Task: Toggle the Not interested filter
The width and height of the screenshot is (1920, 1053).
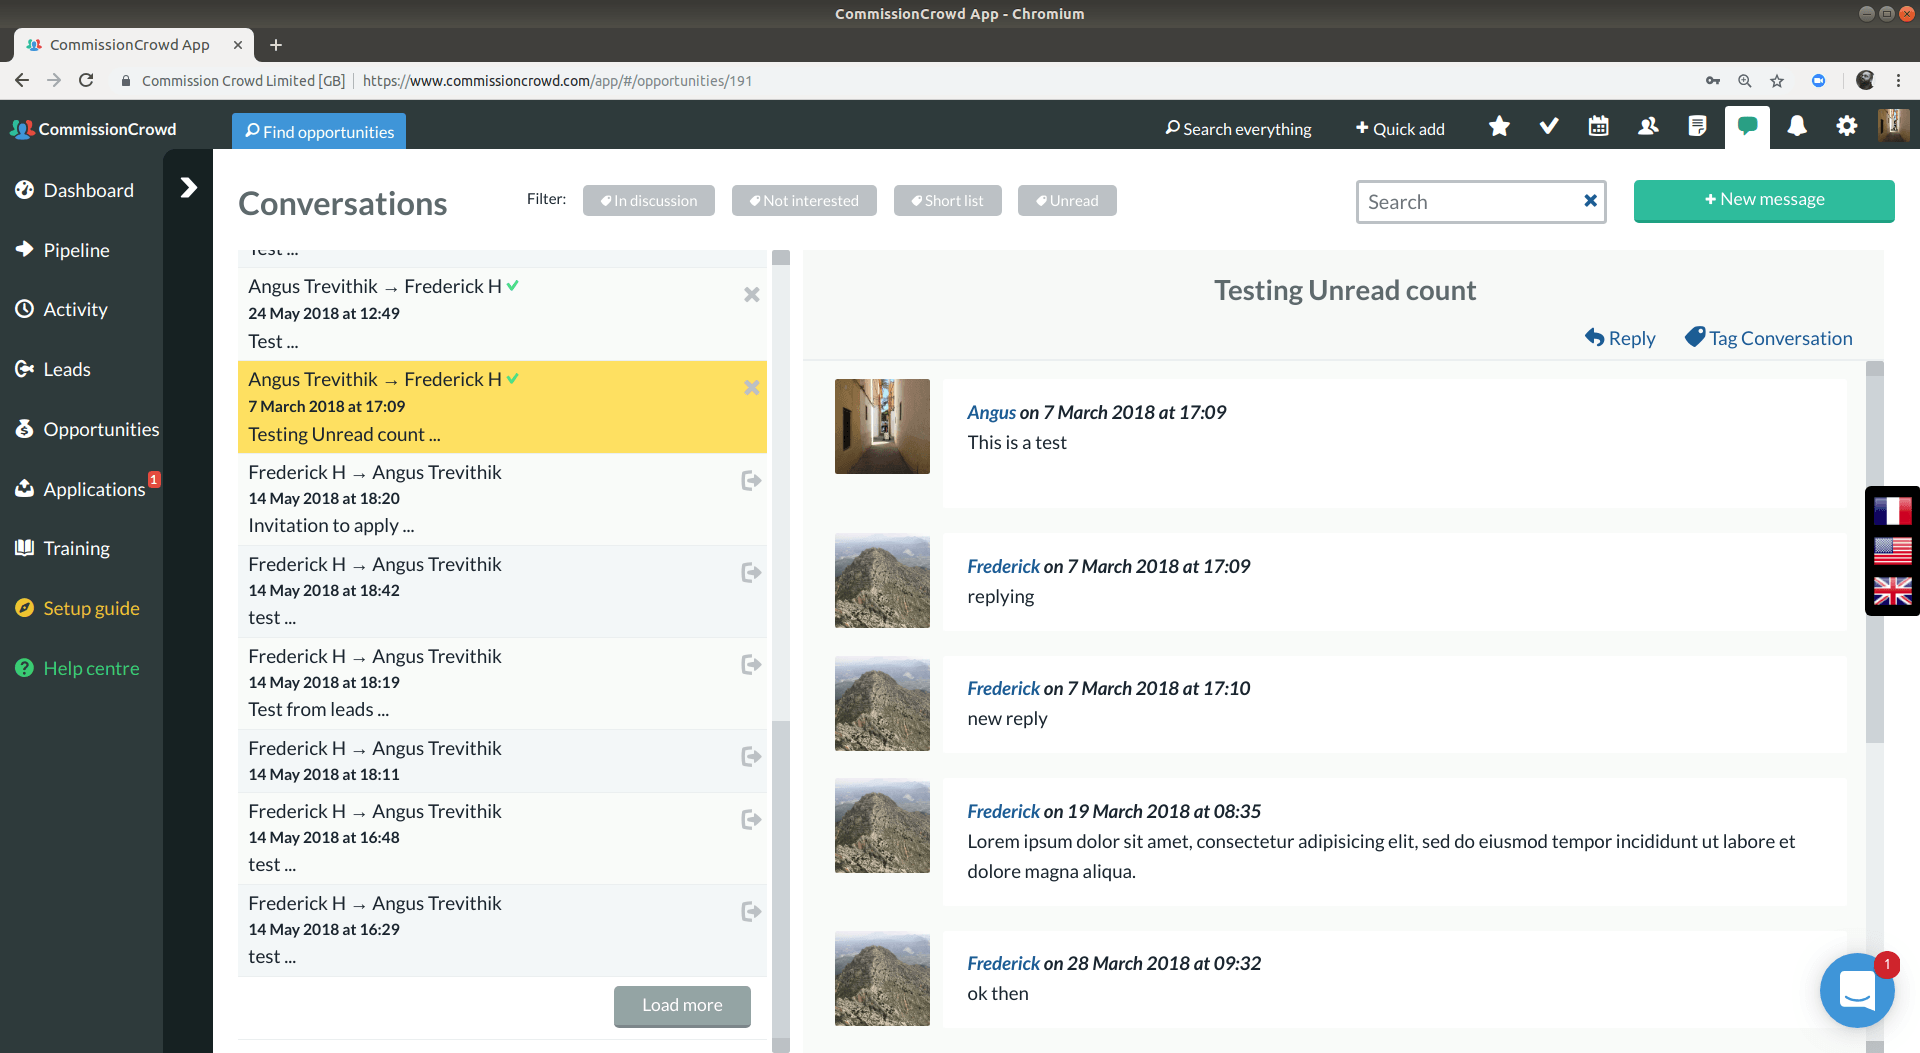Action: pos(803,200)
